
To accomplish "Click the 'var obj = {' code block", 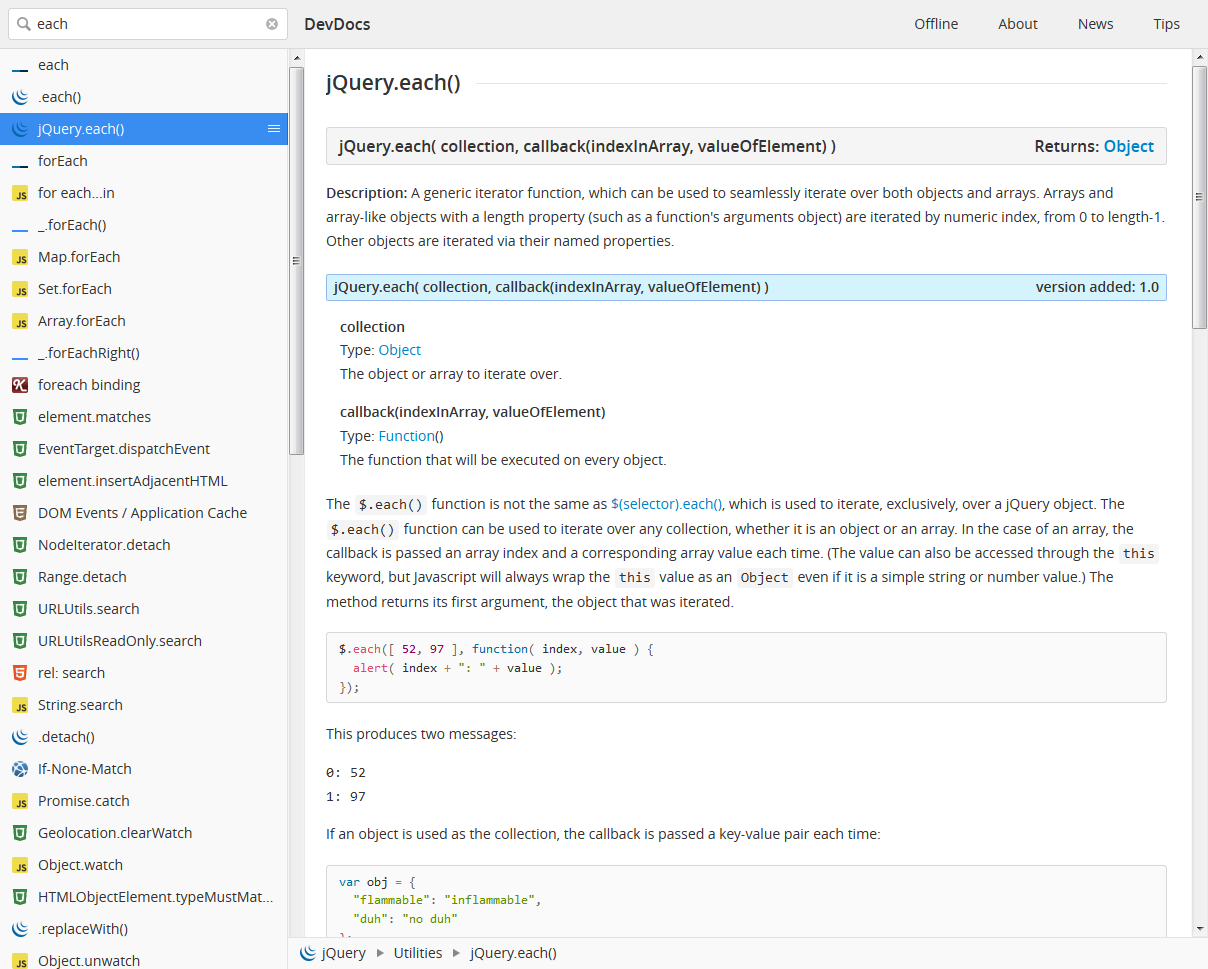I will (x=746, y=901).
